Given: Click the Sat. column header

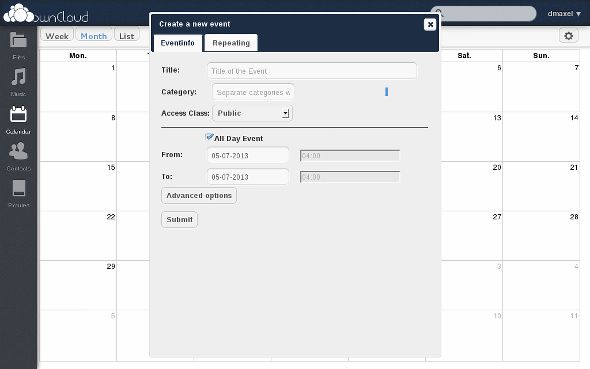Looking at the screenshot, I should (464, 56).
